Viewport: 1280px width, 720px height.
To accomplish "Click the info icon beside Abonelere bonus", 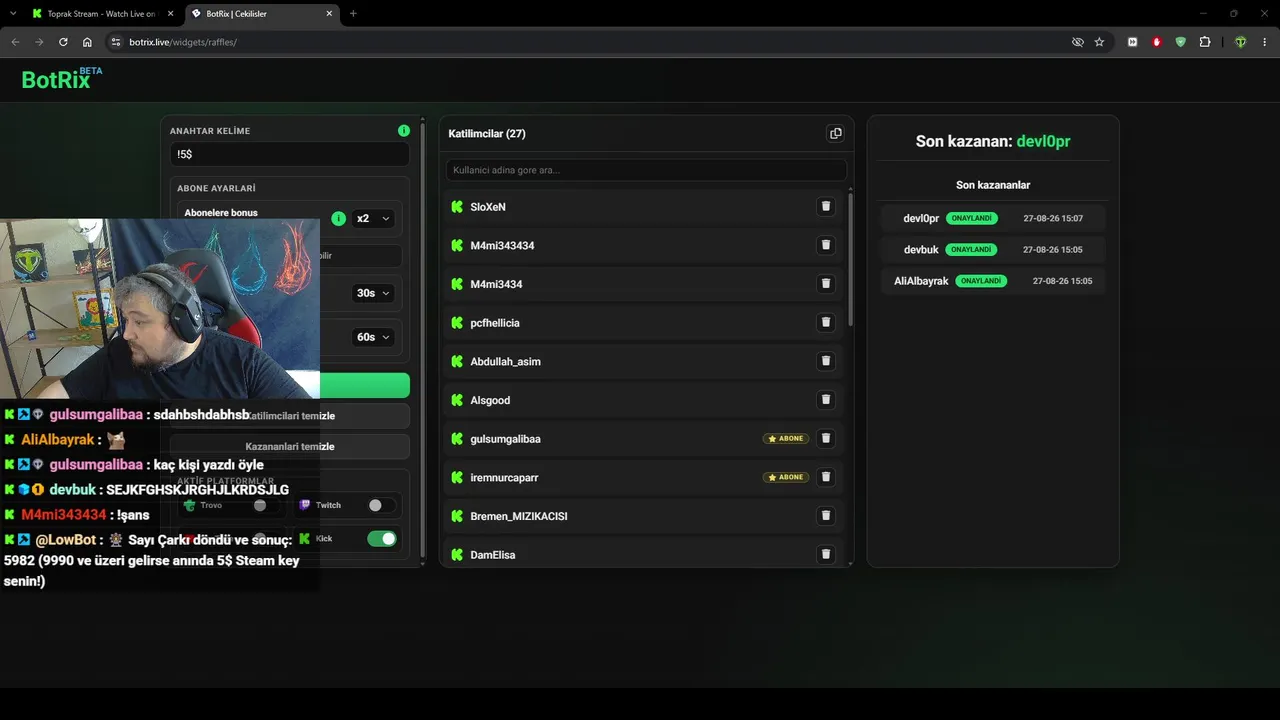I will tap(339, 218).
